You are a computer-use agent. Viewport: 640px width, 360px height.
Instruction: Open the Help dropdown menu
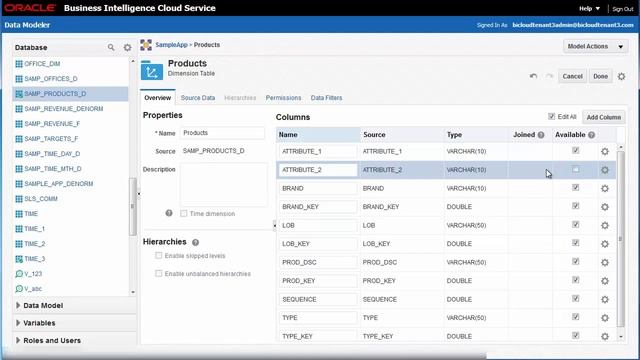tap(589, 8)
